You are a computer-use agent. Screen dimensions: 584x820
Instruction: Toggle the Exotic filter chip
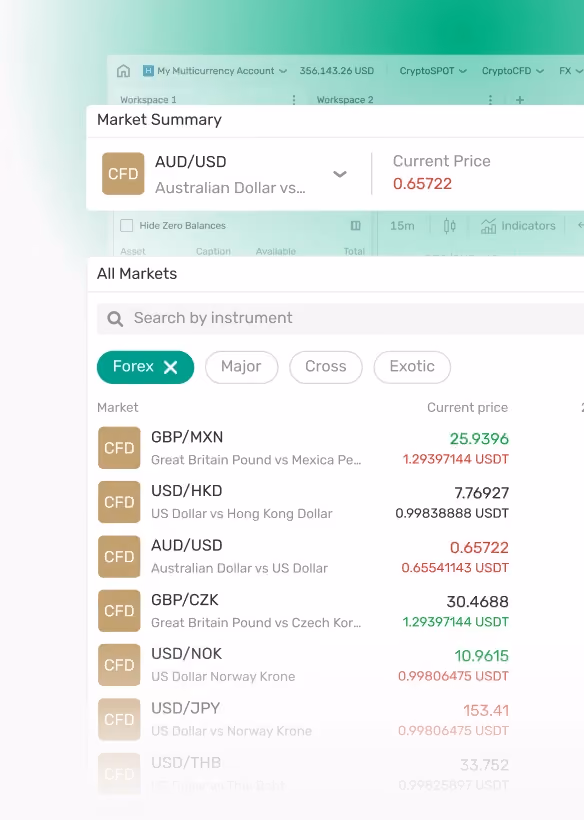(412, 367)
